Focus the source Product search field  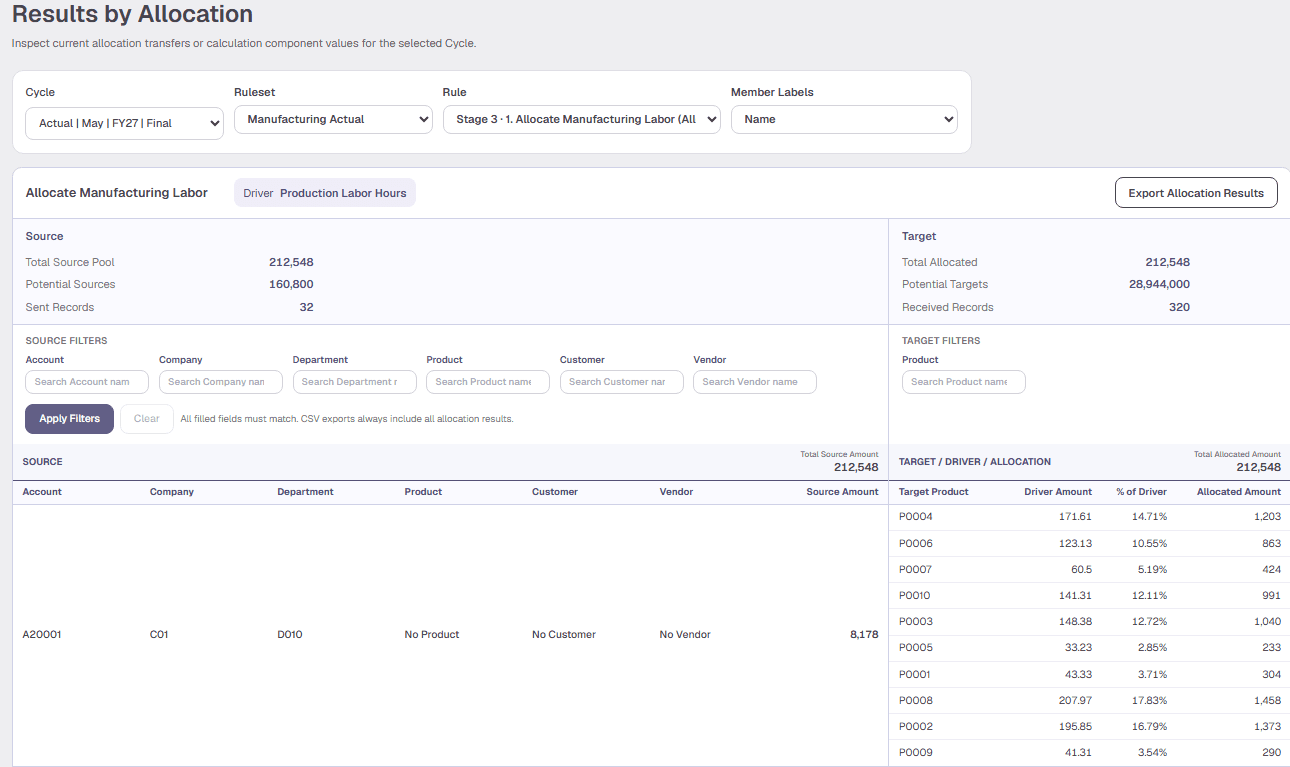(488, 382)
